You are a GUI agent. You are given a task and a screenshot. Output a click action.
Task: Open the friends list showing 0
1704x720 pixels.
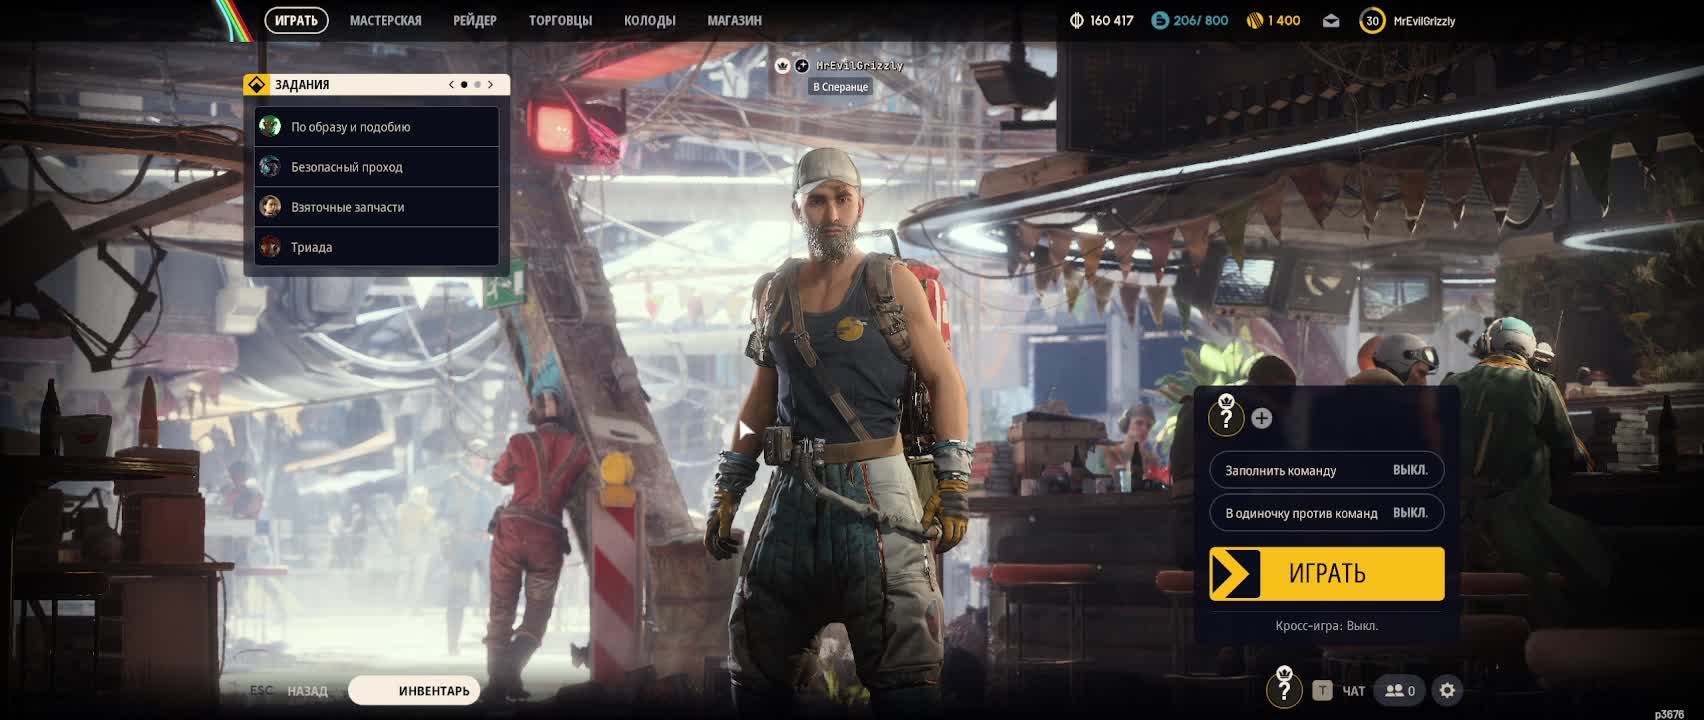(1398, 691)
